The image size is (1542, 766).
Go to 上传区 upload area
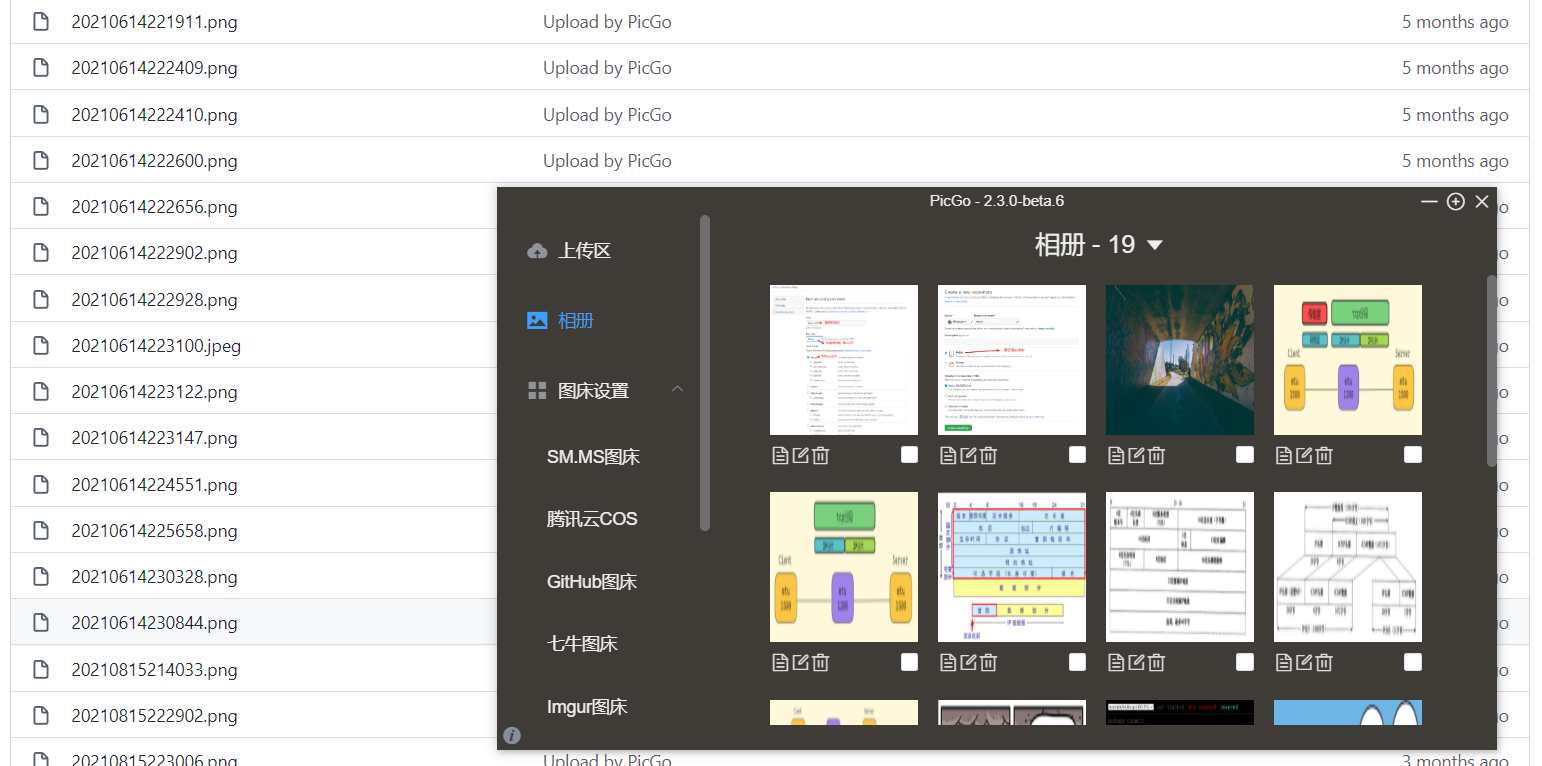584,251
